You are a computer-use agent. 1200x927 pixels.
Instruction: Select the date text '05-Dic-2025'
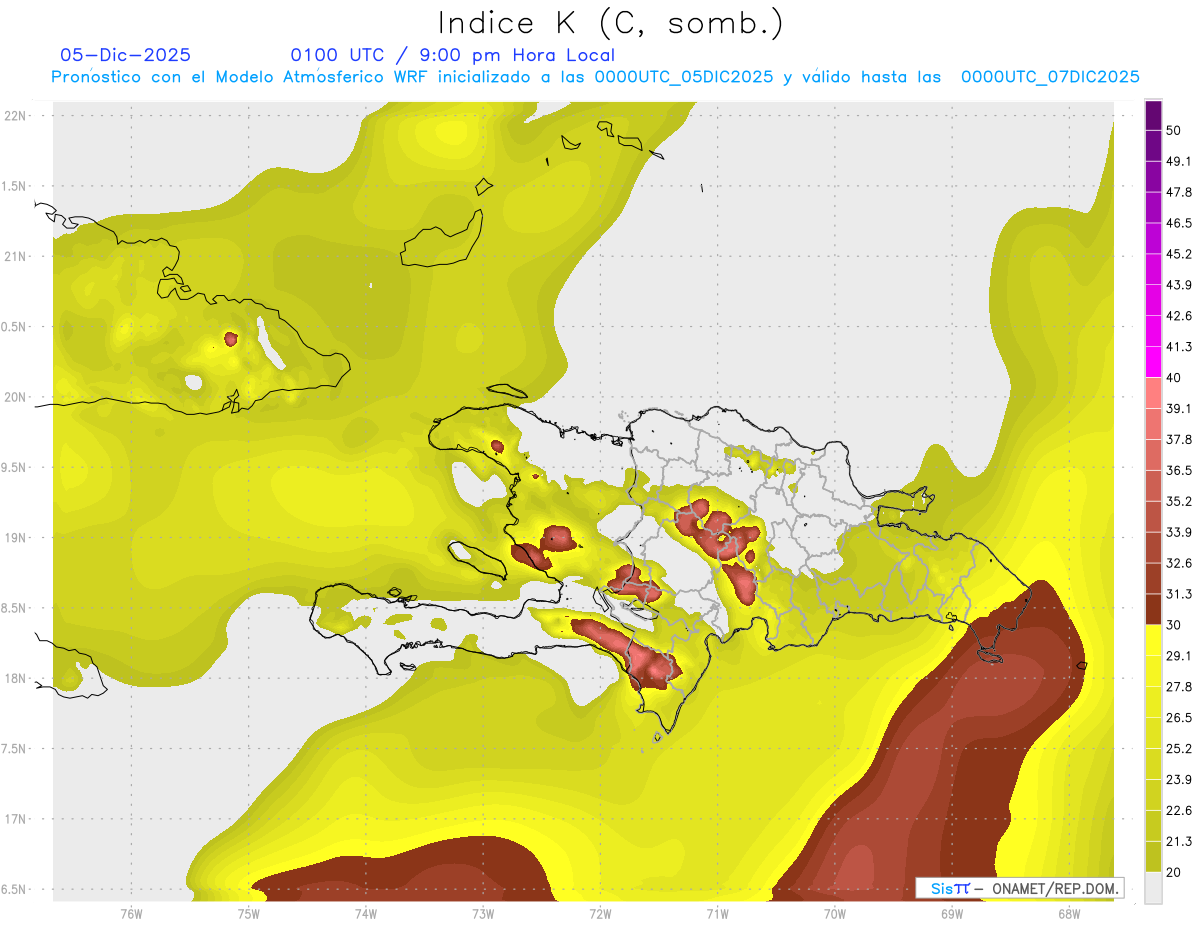(125, 55)
